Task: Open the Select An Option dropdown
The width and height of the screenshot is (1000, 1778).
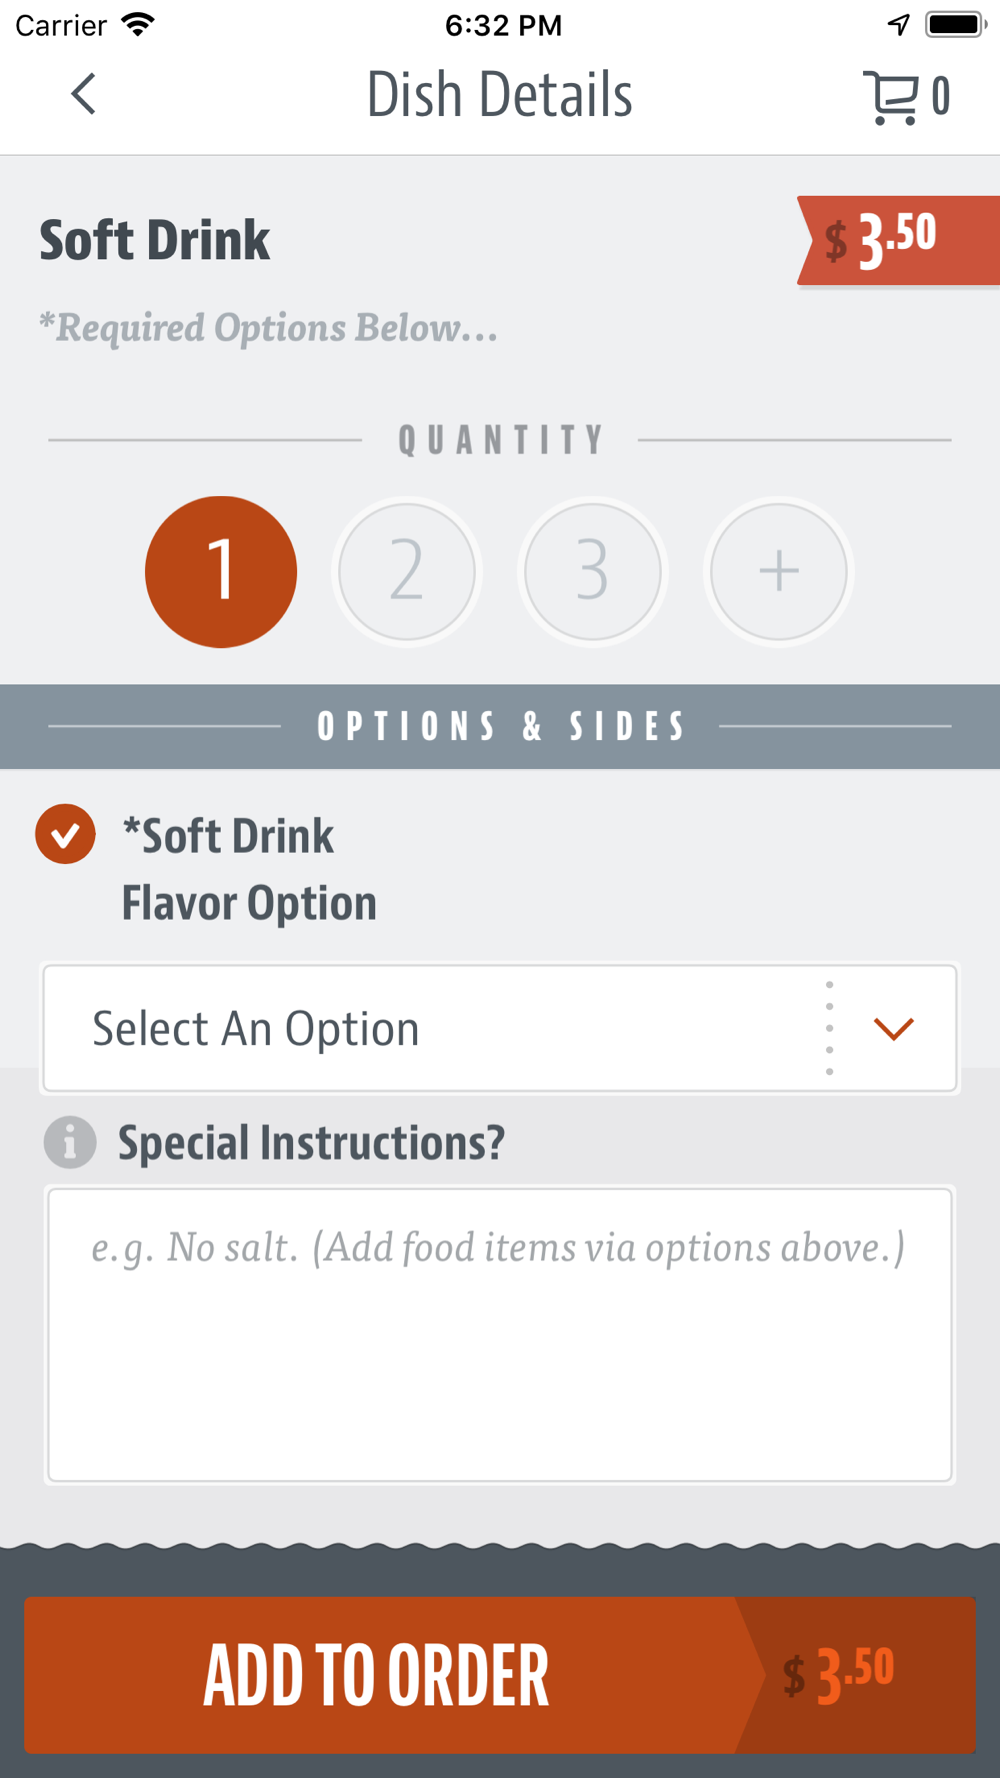Action: pos(500,1028)
